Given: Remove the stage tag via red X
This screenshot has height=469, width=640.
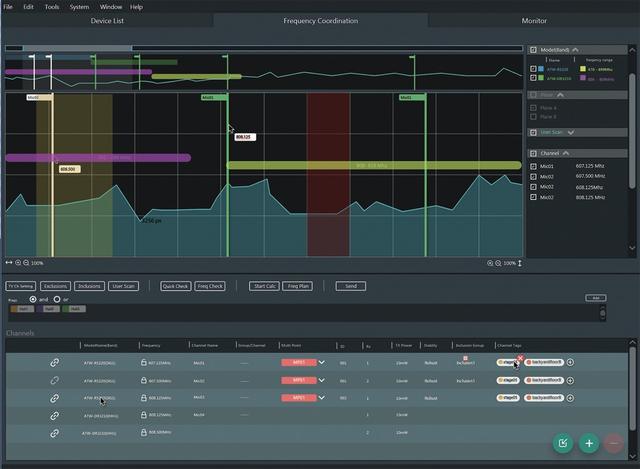Looking at the screenshot, I should tap(520, 358).
